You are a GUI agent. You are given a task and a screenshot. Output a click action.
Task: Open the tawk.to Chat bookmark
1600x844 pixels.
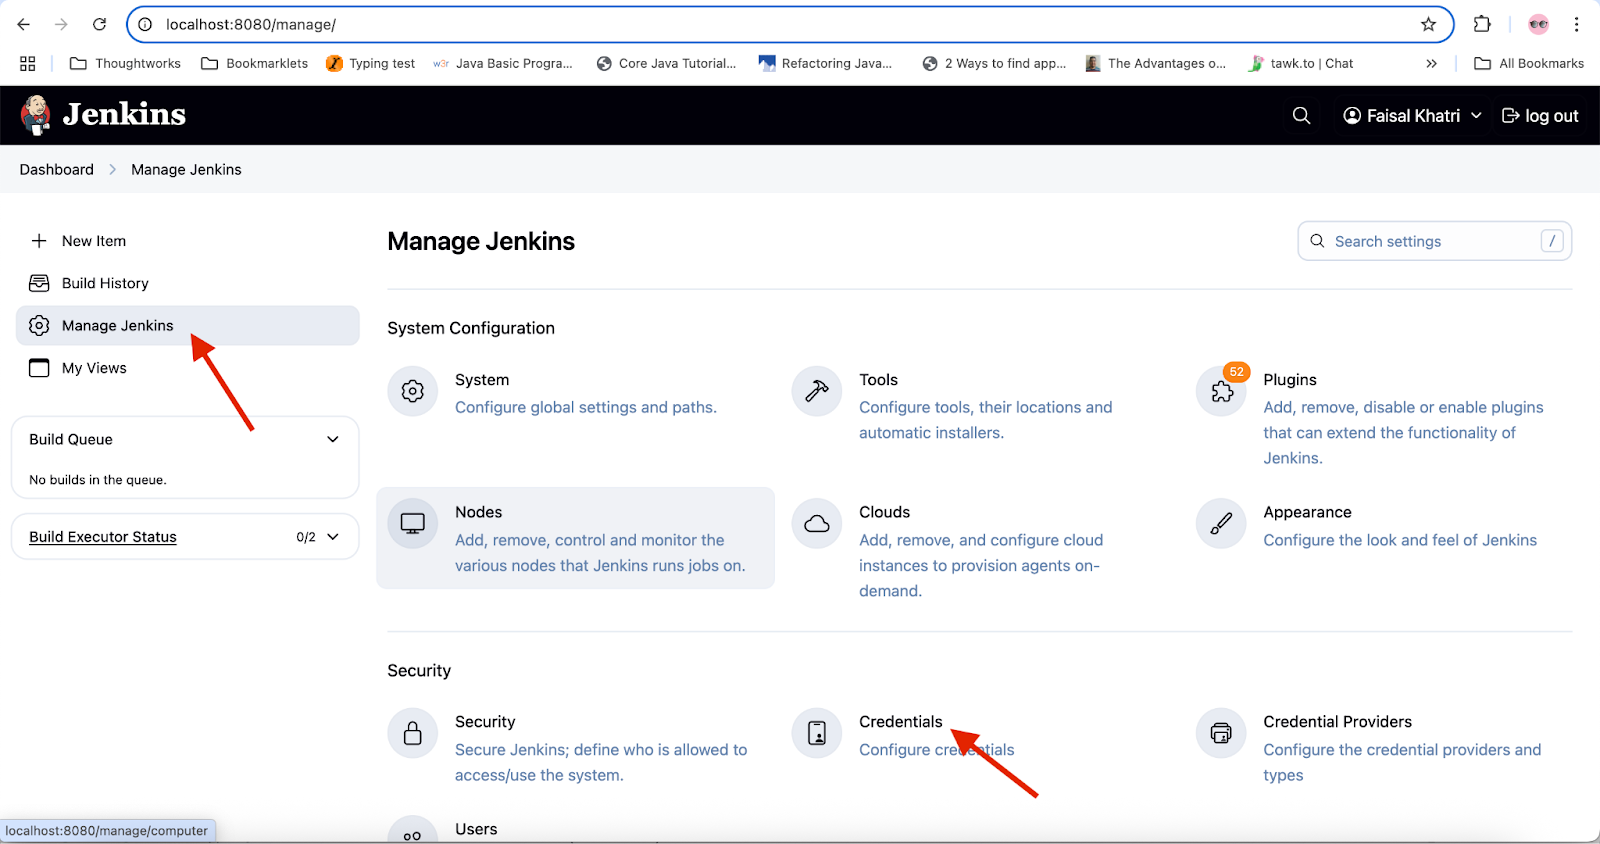1301,63
